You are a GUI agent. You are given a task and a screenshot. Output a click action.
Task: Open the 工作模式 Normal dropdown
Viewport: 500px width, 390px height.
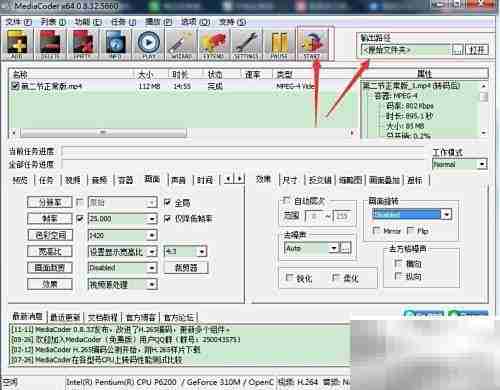click(x=481, y=164)
